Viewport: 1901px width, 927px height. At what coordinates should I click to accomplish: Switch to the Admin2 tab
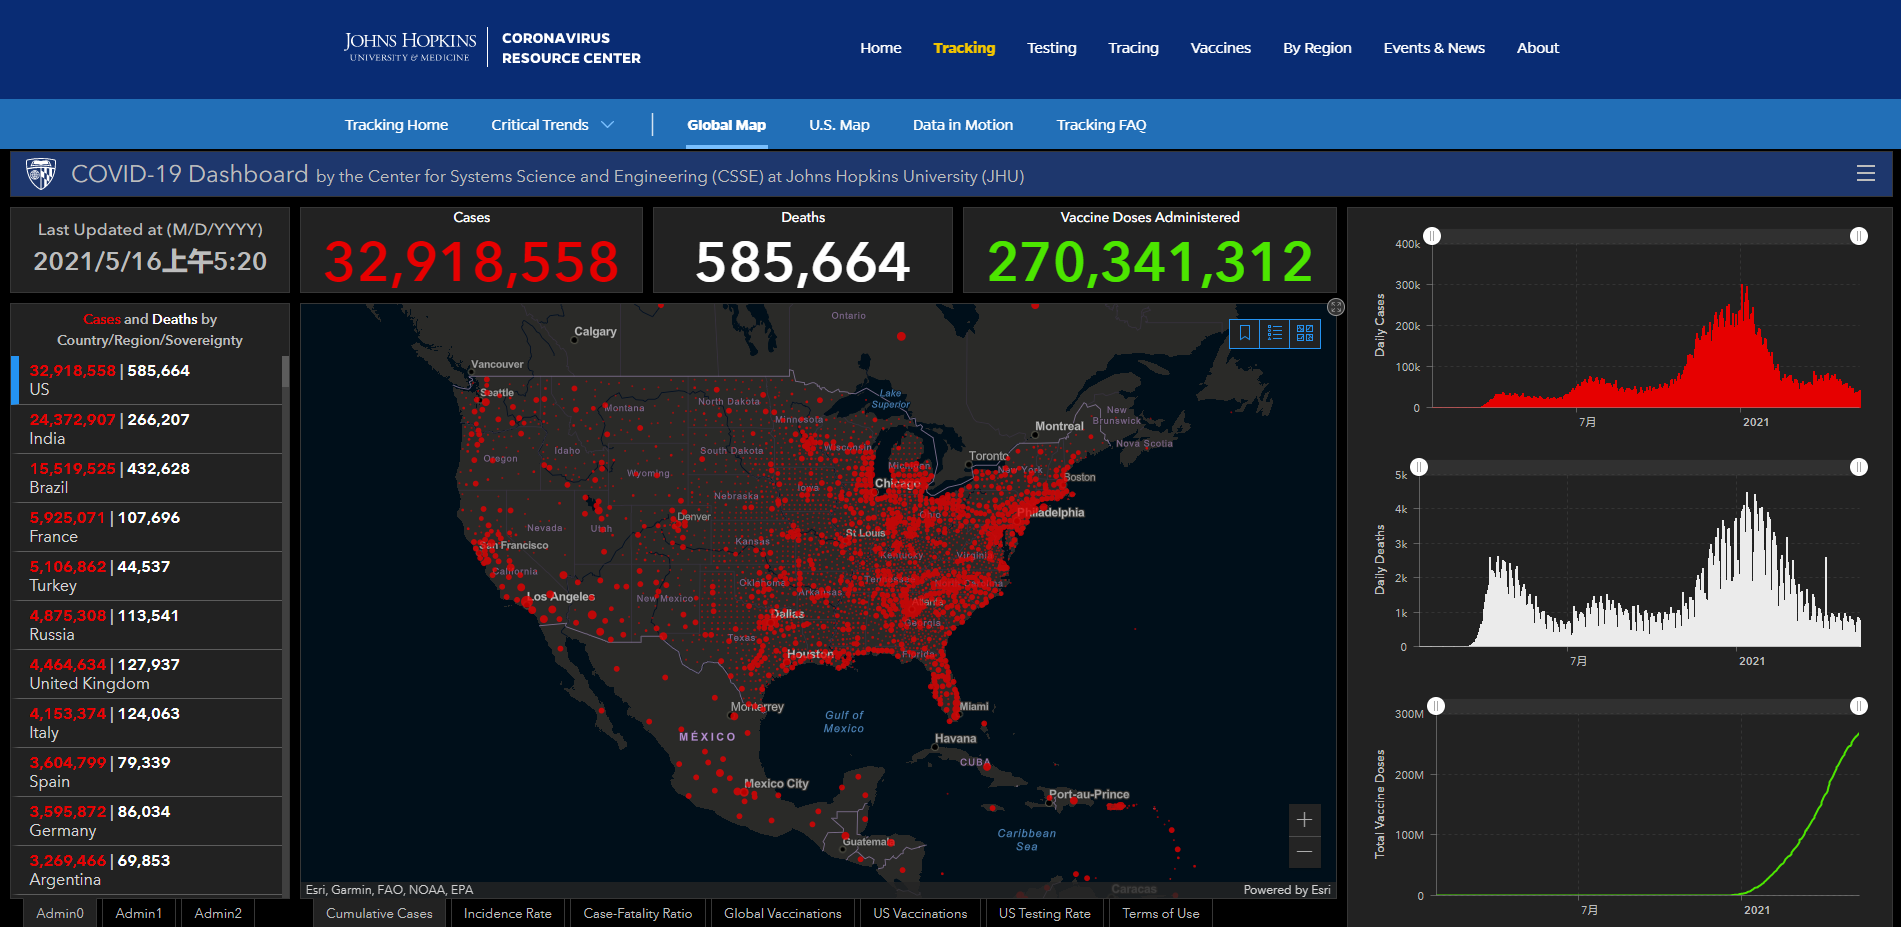click(x=218, y=913)
